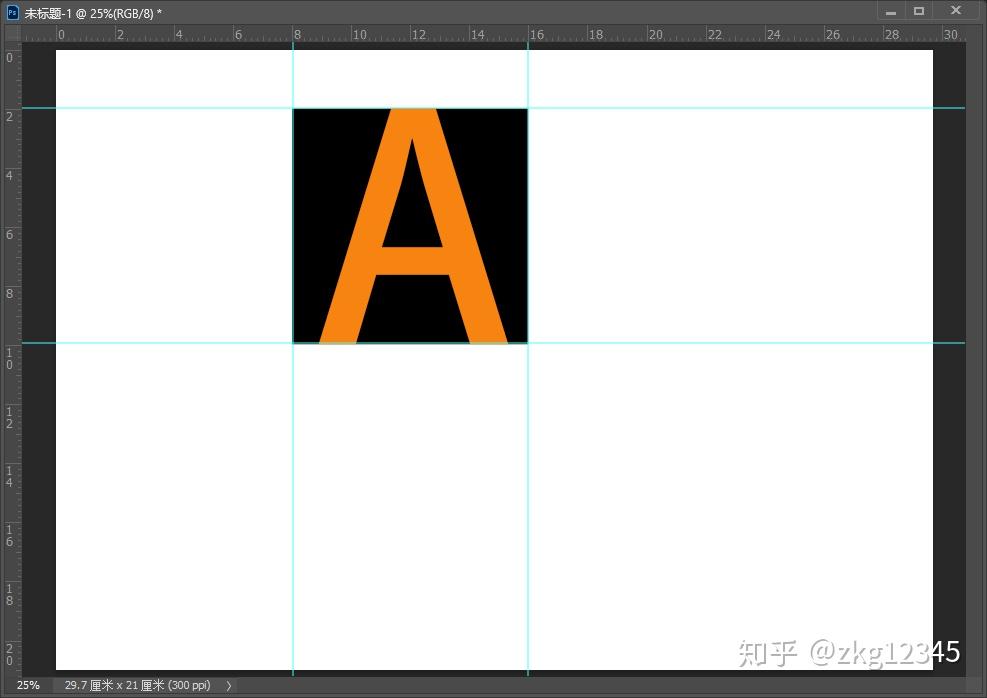Click the document info "29.7 厘米 x 21 厘米 (300 ppi)"
The width and height of the screenshot is (987, 698).
[x=137, y=685]
